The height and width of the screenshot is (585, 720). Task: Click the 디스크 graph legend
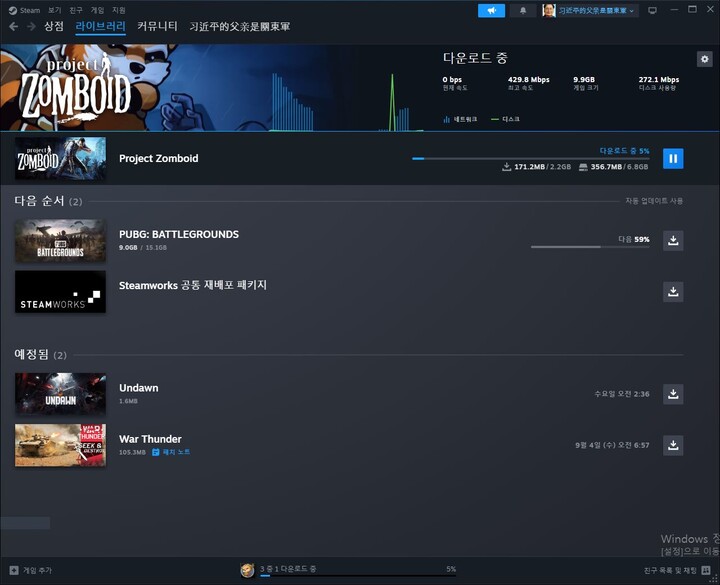(x=505, y=119)
